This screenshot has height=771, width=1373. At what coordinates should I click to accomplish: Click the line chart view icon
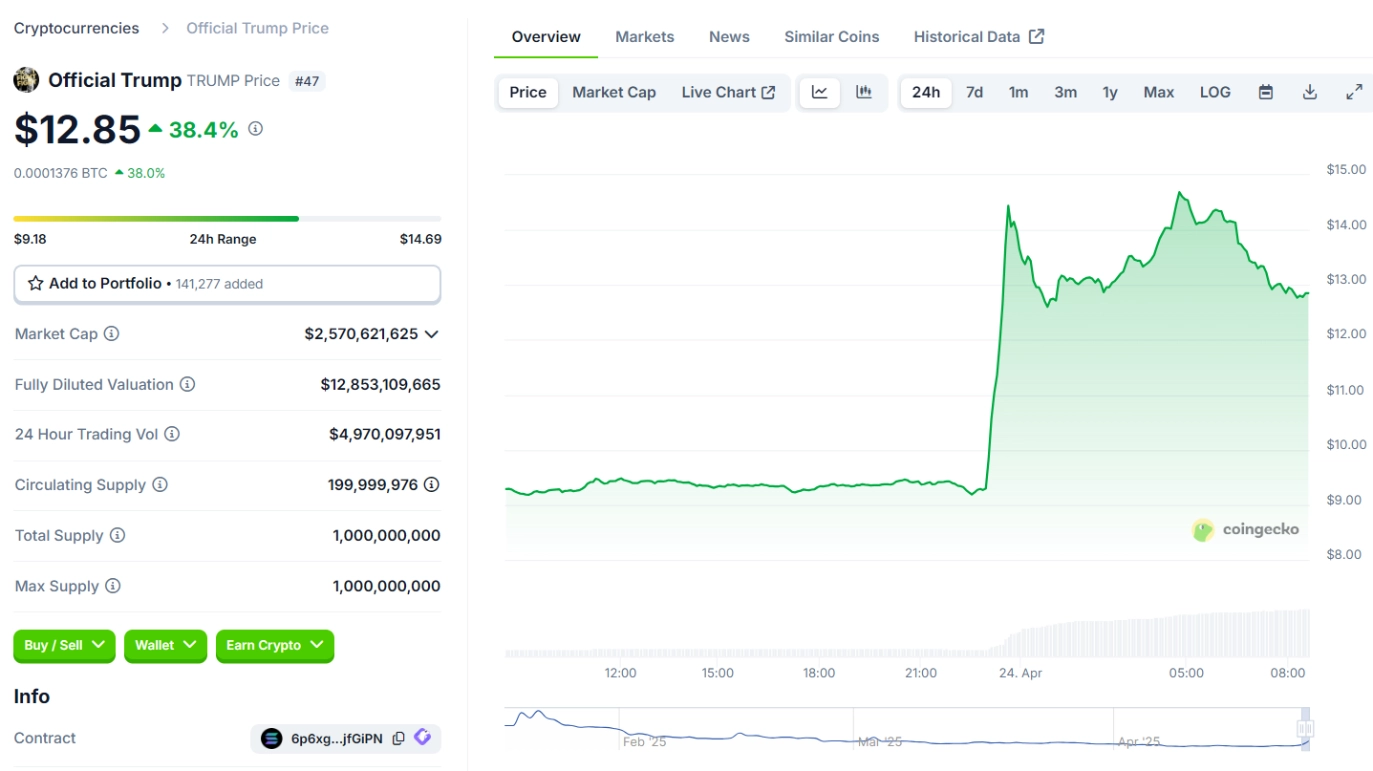coord(819,92)
